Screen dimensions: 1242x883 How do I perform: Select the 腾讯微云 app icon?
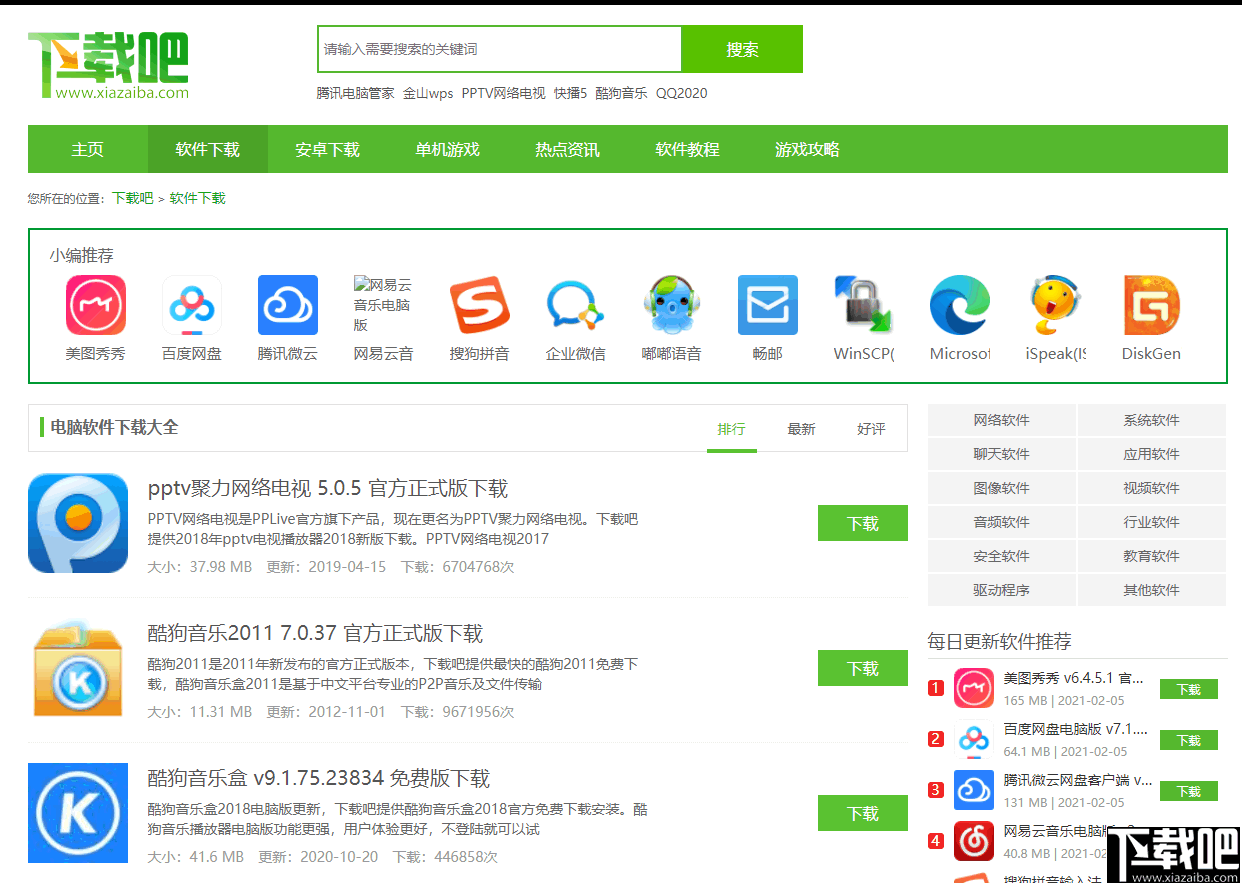pos(287,305)
